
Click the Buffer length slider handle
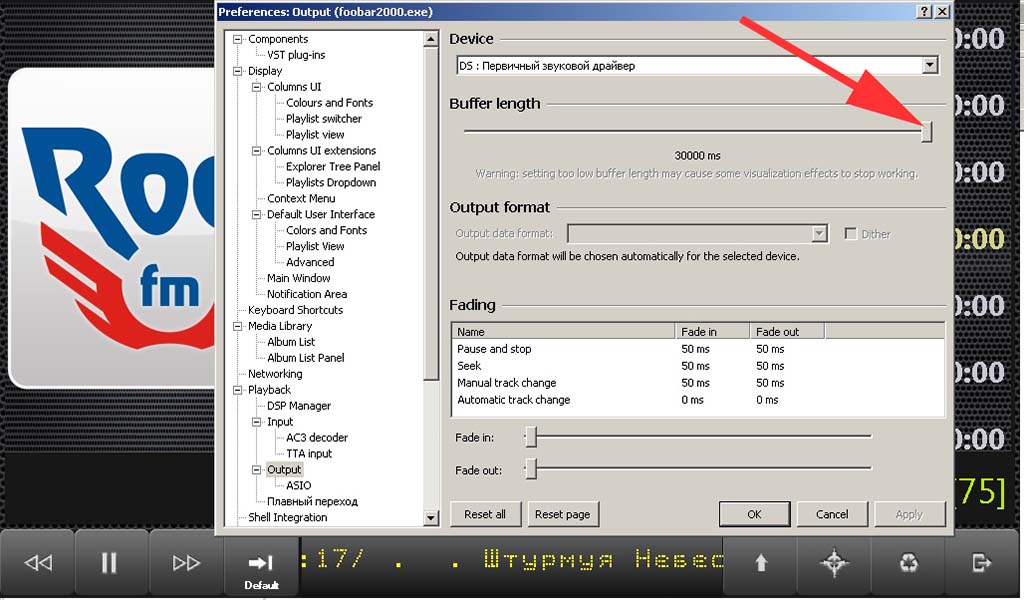tap(926, 132)
